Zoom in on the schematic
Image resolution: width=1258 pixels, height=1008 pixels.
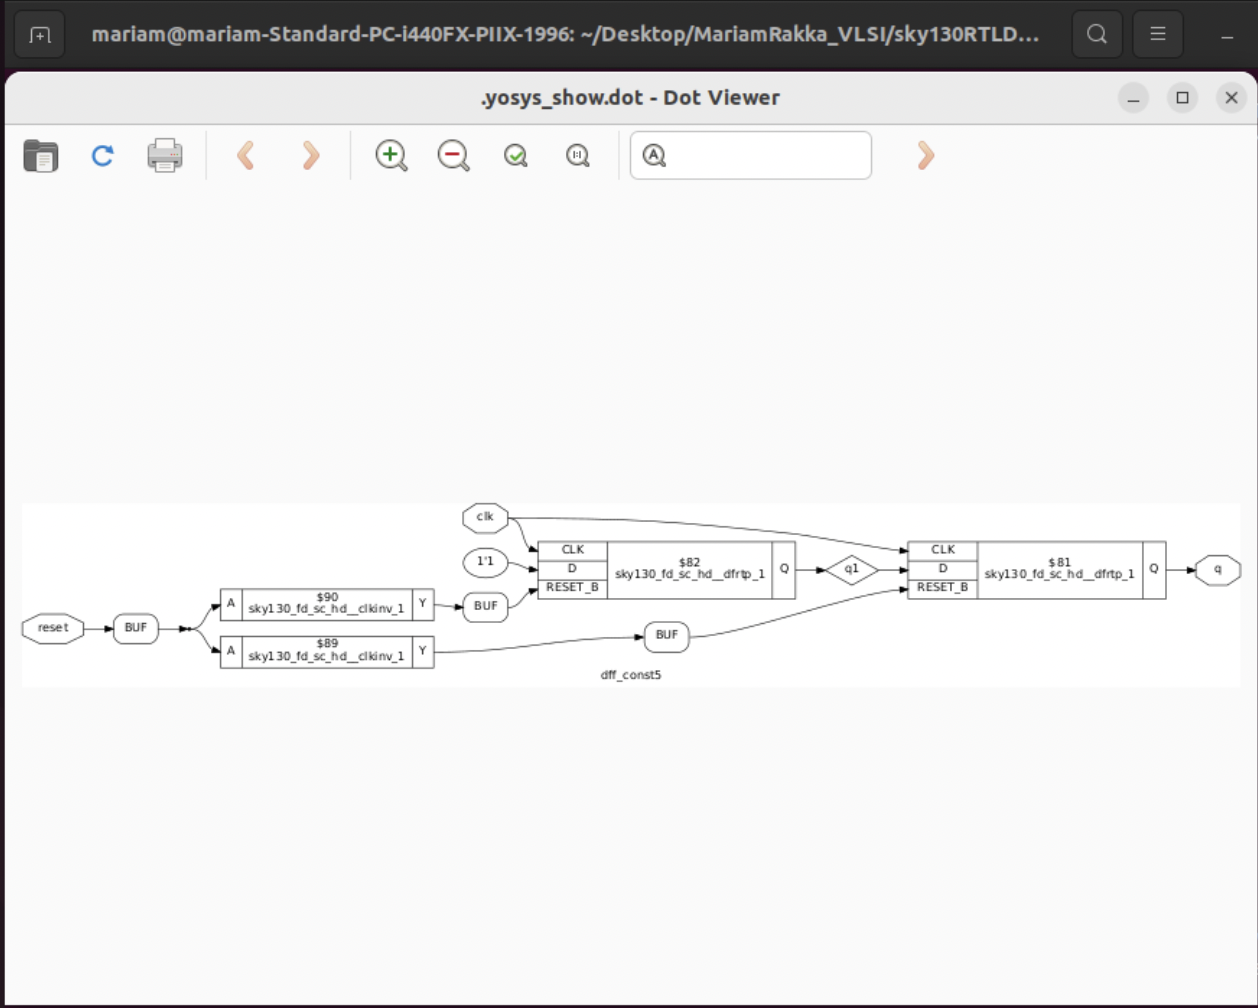pyautogui.click(x=390, y=156)
